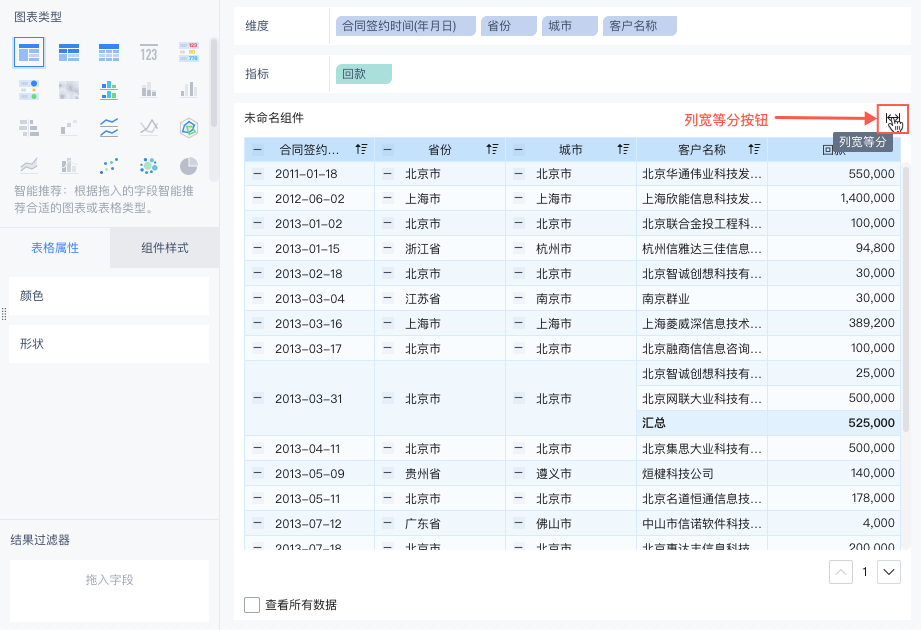Viewport: 921px width, 630px height.
Task: Sort the 省份 column header
Action: (492, 150)
